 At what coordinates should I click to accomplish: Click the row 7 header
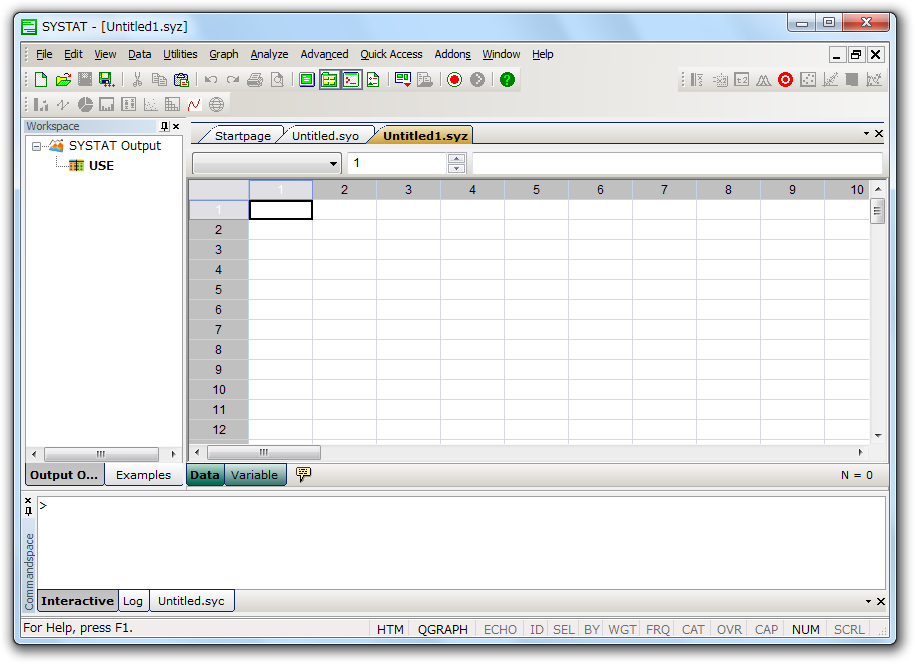[218, 330]
